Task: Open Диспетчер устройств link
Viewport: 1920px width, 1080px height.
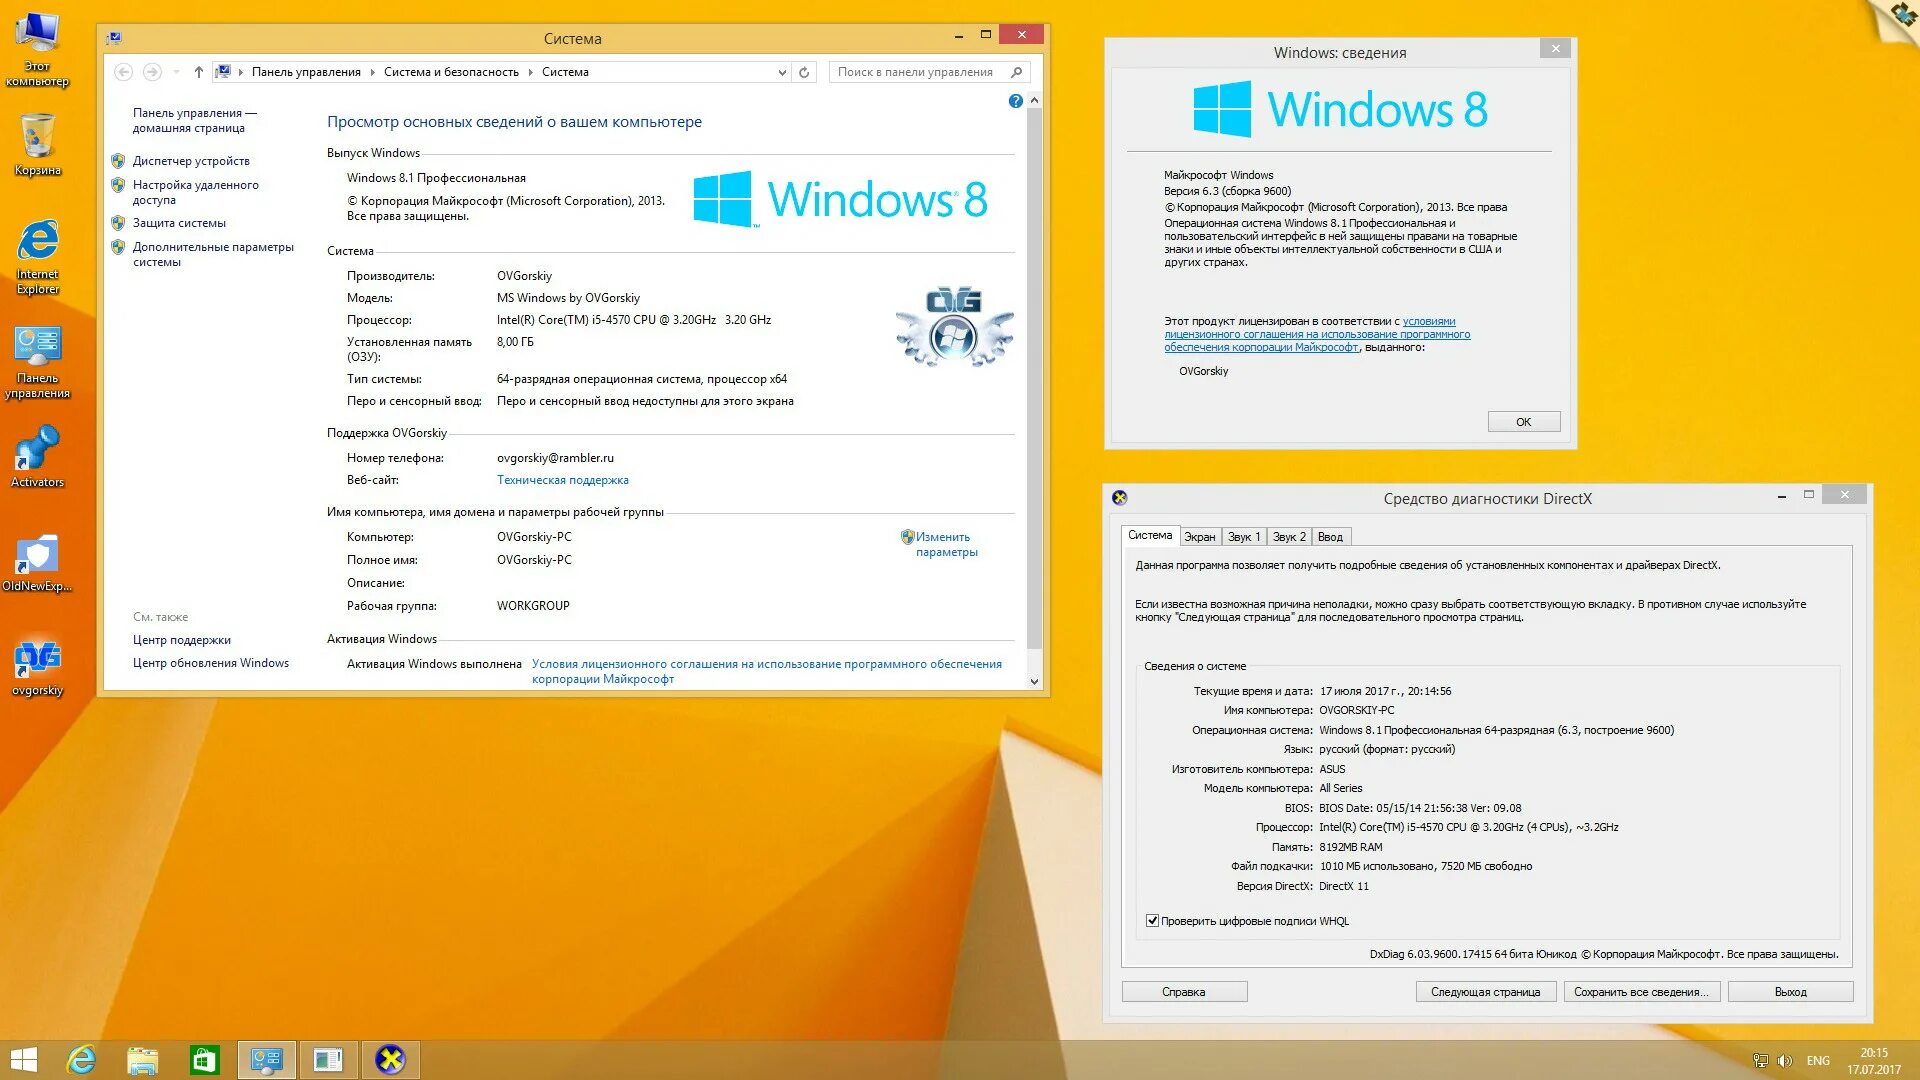Action: pos(191,161)
